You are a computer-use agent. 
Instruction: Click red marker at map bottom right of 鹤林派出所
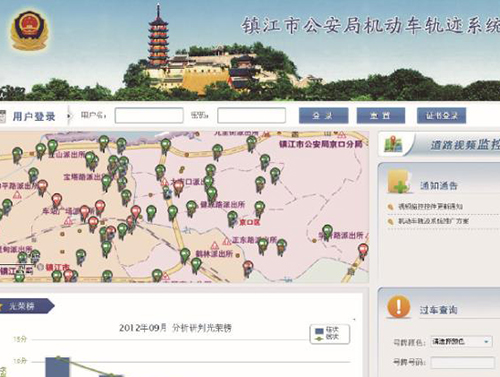point(248,269)
